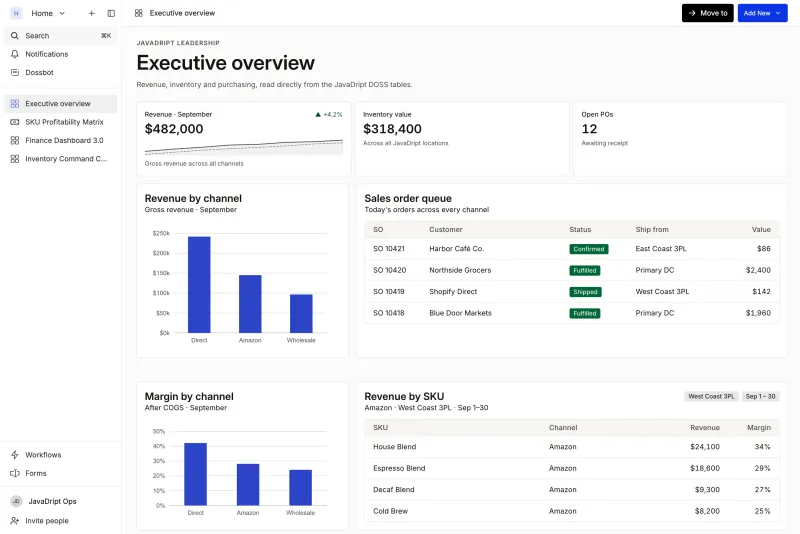Click the Shipped status badge
Screen dimensions: 800x534
585,292
